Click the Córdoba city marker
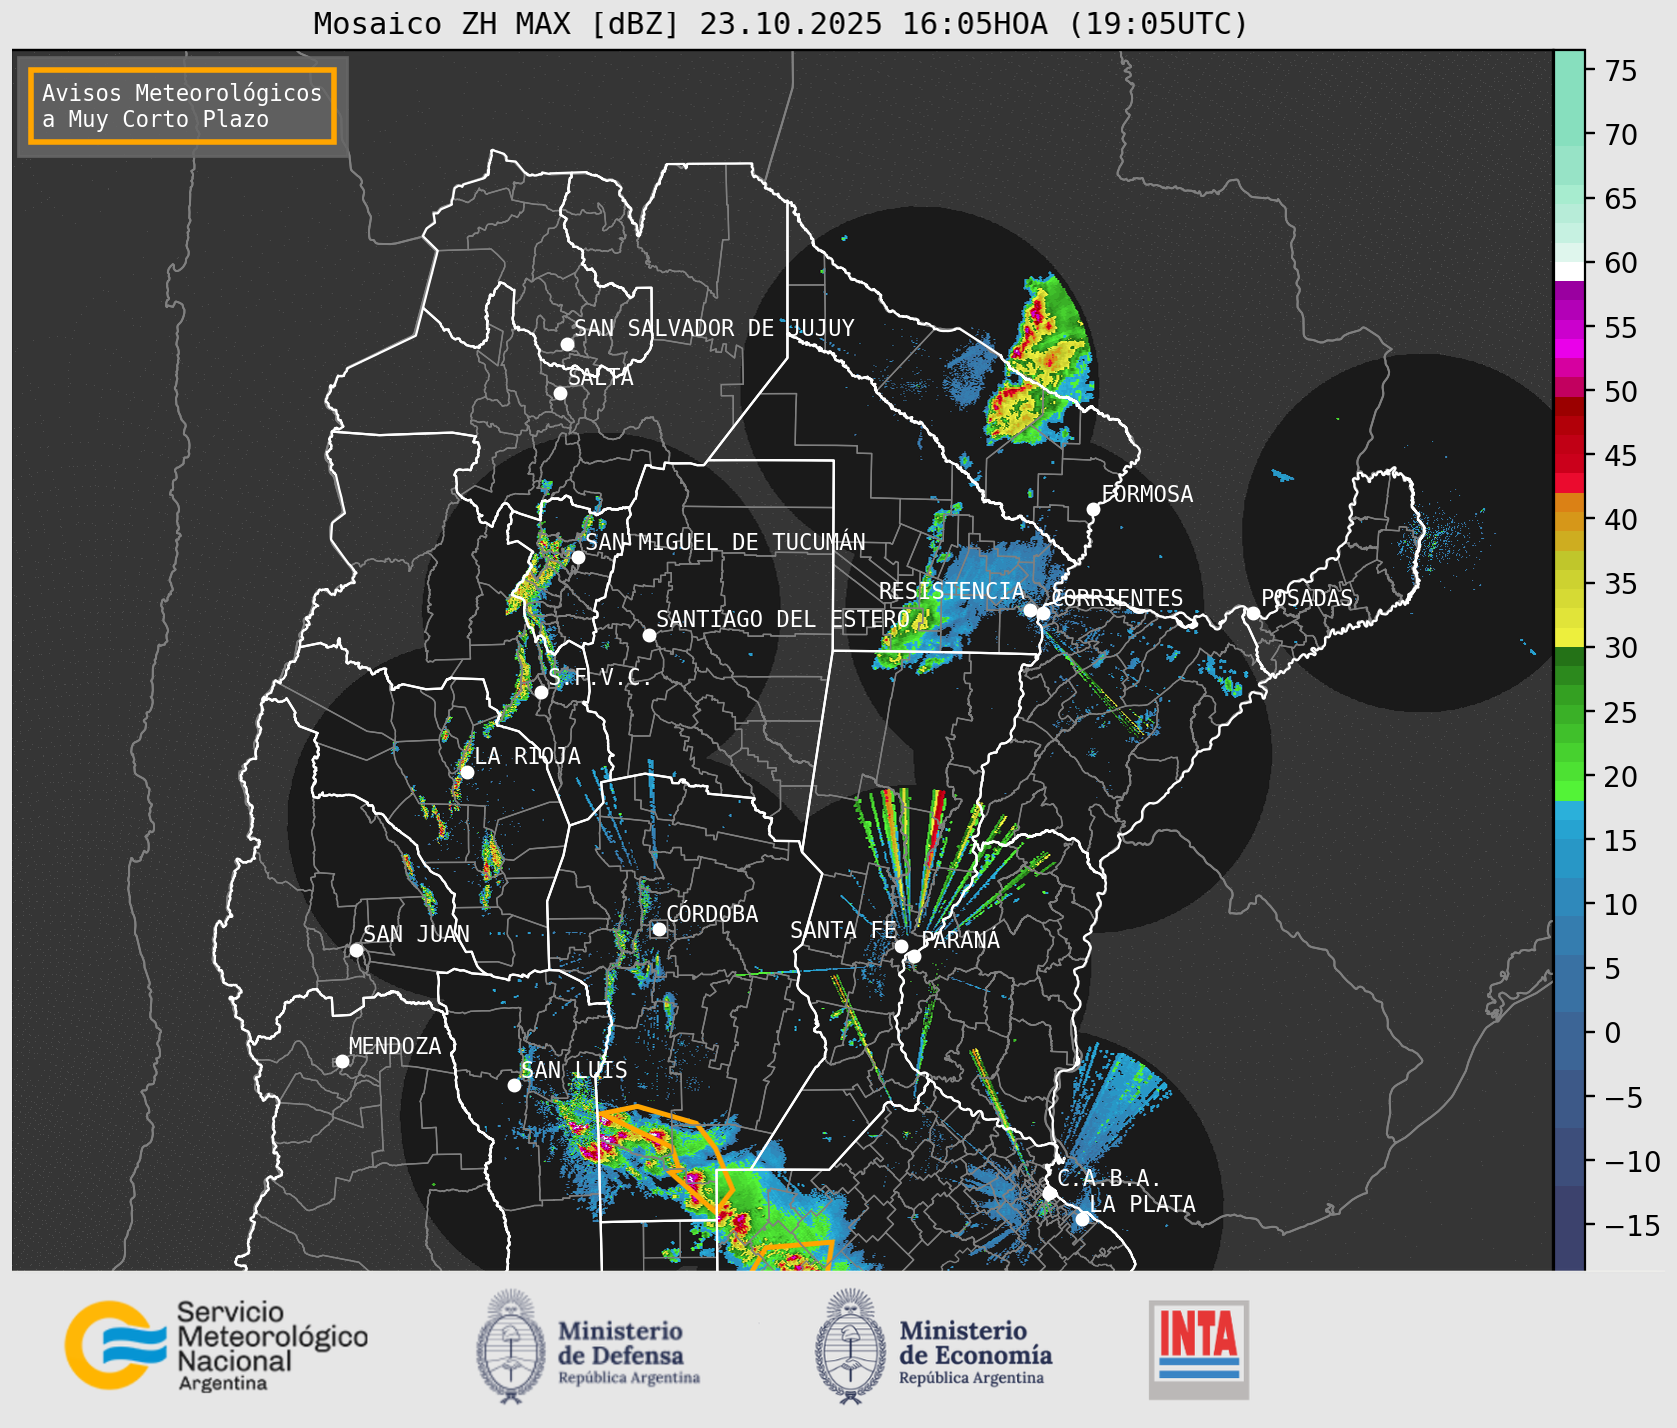The height and width of the screenshot is (1428, 1677). tap(659, 929)
